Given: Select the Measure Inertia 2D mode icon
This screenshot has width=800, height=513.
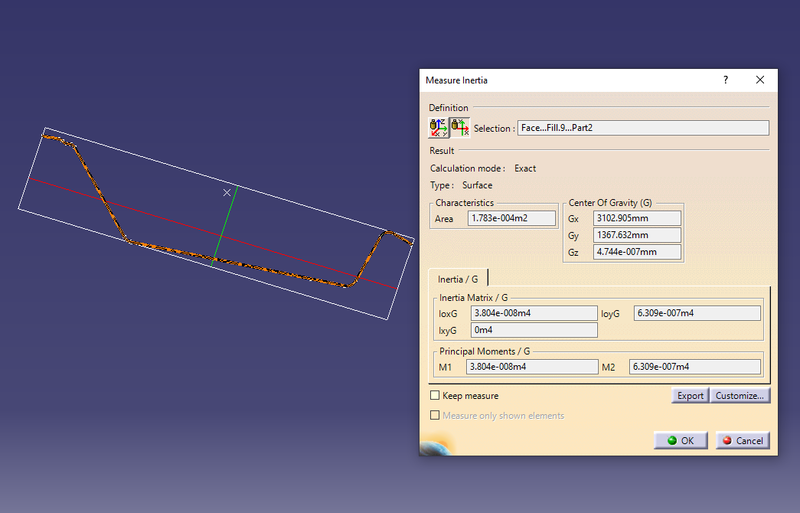Looking at the screenshot, I should pyautogui.click(x=459, y=127).
